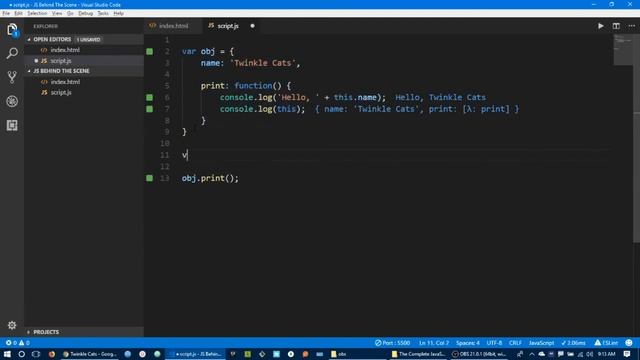Click the Port : 5500 live server status
Image resolution: width=640 pixels, height=360 pixels.
point(393,343)
